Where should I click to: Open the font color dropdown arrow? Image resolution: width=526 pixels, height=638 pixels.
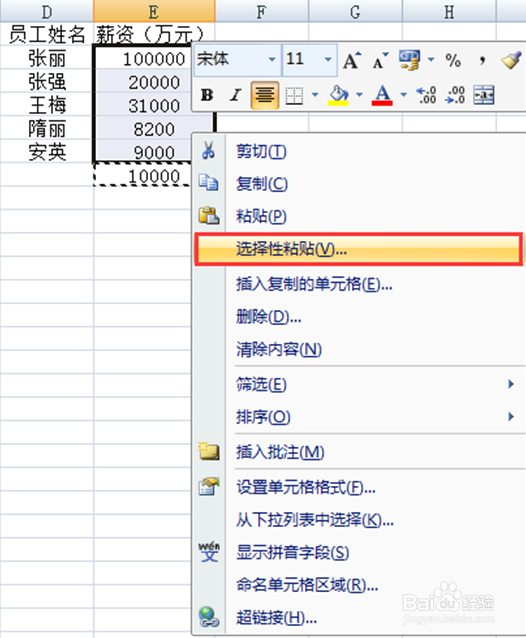[403, 95]
